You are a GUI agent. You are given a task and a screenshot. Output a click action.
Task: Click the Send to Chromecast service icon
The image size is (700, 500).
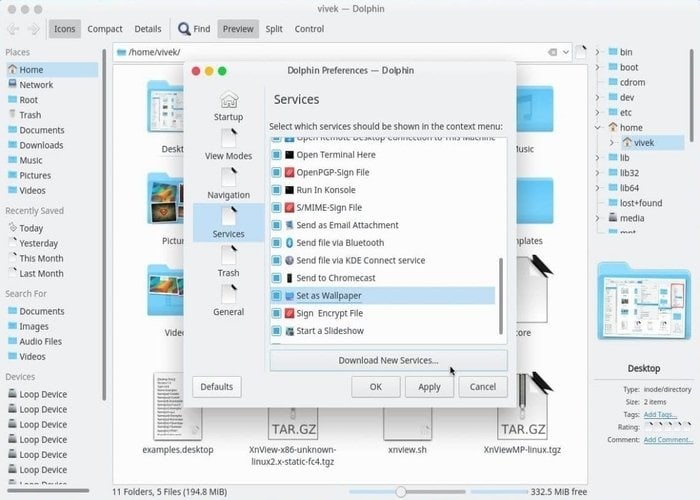(289, 278)
